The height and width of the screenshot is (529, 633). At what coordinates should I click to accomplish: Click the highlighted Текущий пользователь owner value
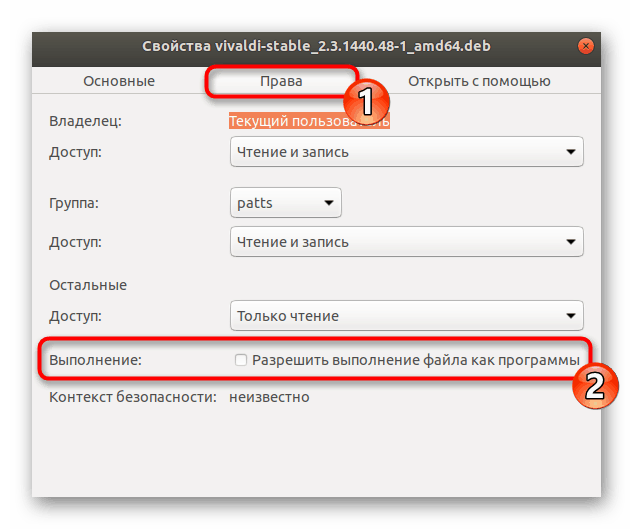(309, 121)
